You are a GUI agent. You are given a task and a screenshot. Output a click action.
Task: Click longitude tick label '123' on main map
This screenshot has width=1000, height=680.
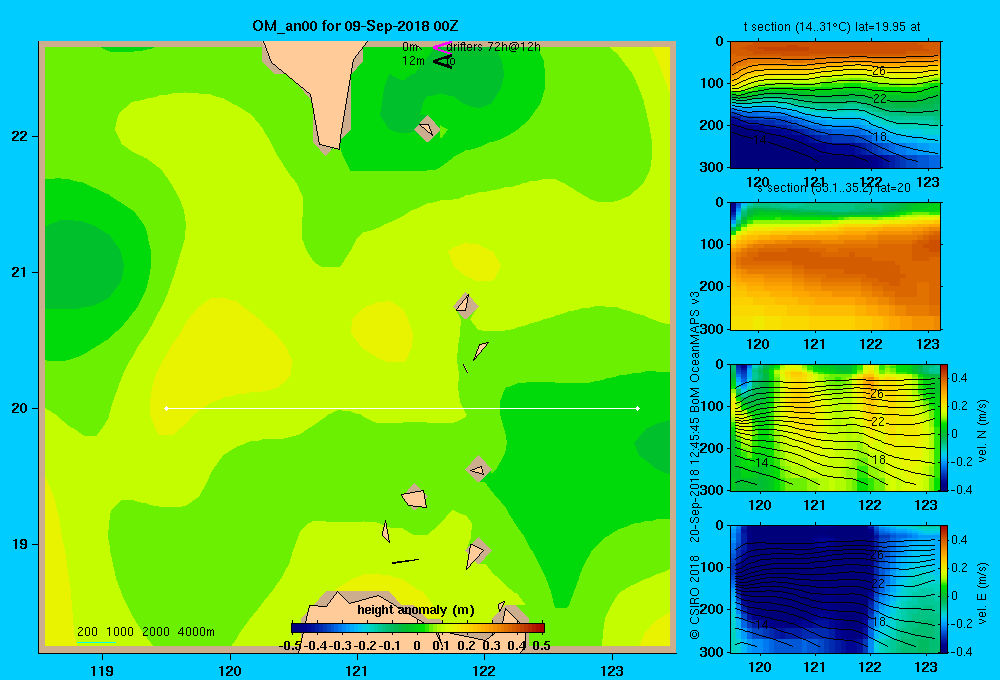pos(612,670)
